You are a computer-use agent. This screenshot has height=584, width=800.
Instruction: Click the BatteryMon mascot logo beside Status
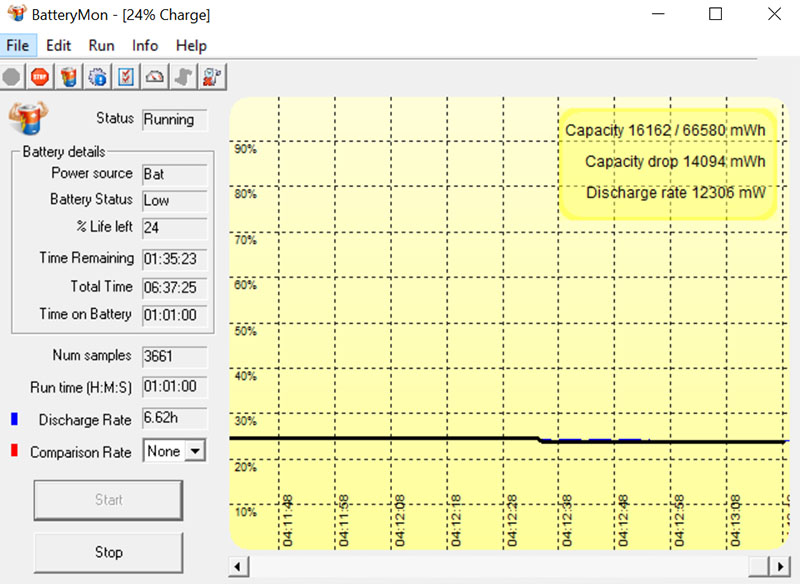coord(28,118)
